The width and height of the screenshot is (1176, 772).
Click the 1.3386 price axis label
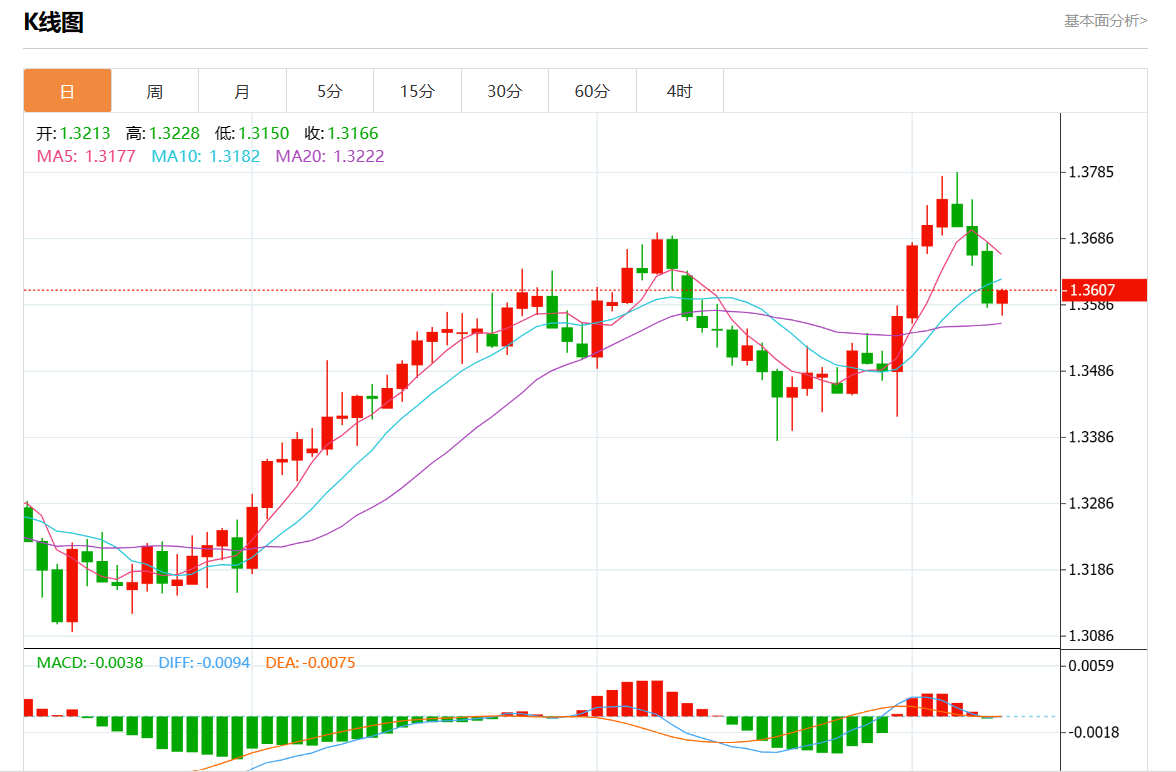tap(1091, 437)
